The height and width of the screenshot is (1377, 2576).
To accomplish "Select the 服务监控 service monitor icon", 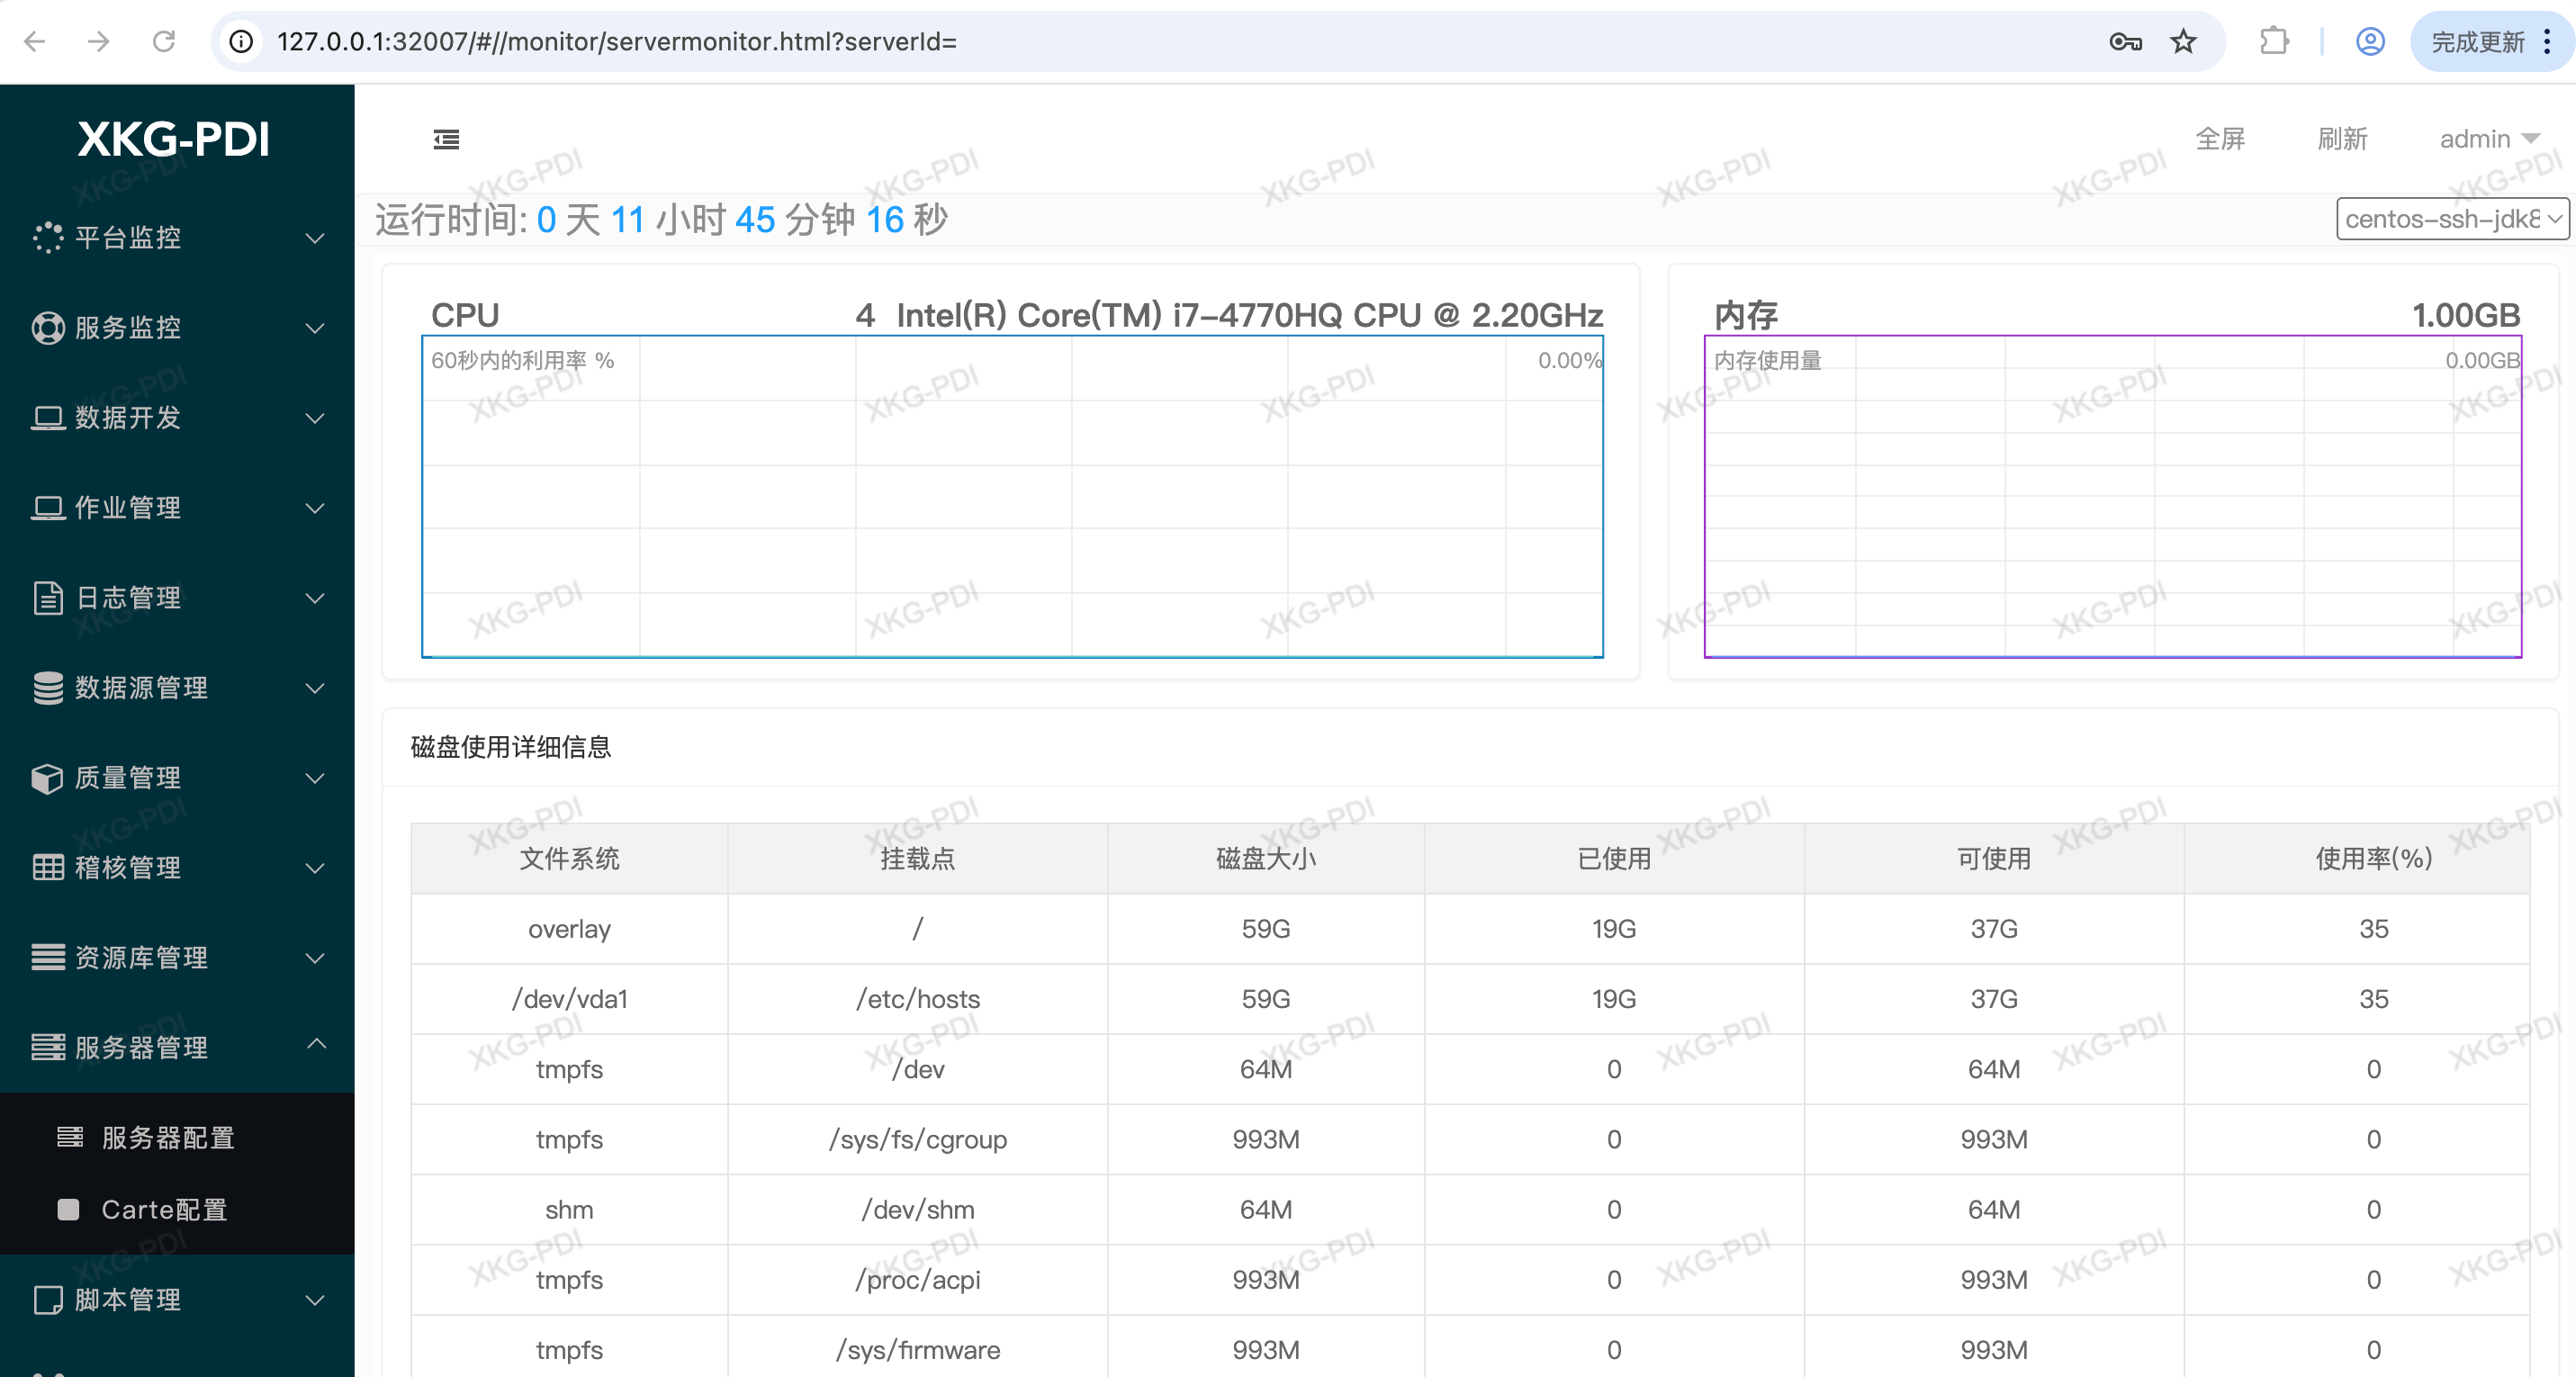I will [x=47, y=327].
